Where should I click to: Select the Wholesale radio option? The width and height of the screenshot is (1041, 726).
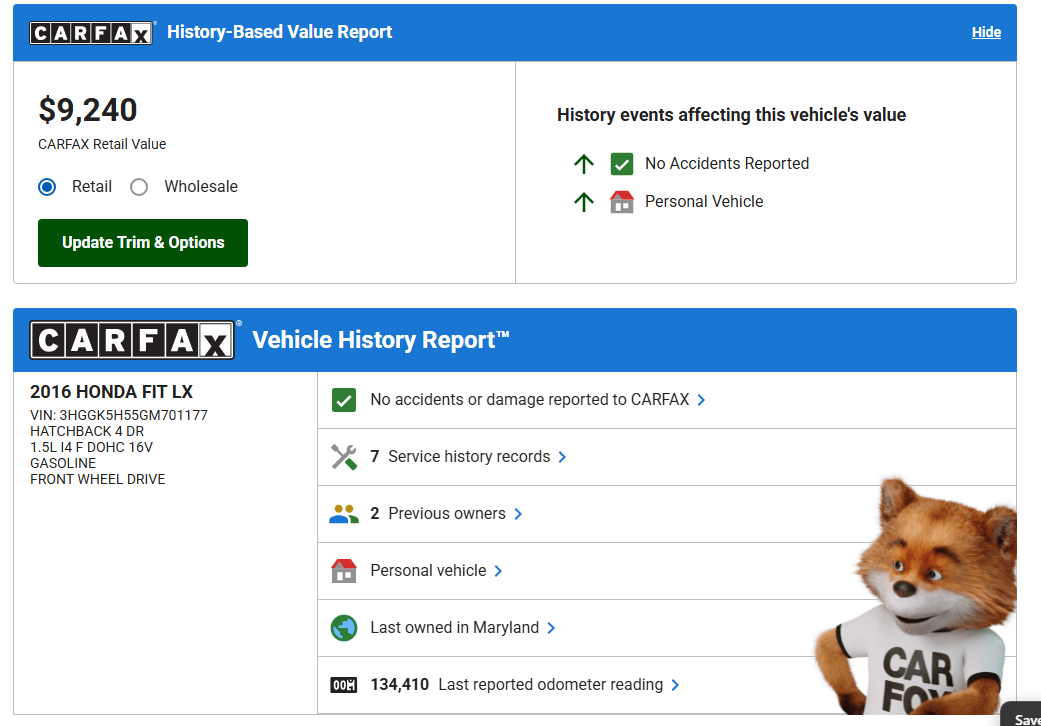tap(139, 187)
